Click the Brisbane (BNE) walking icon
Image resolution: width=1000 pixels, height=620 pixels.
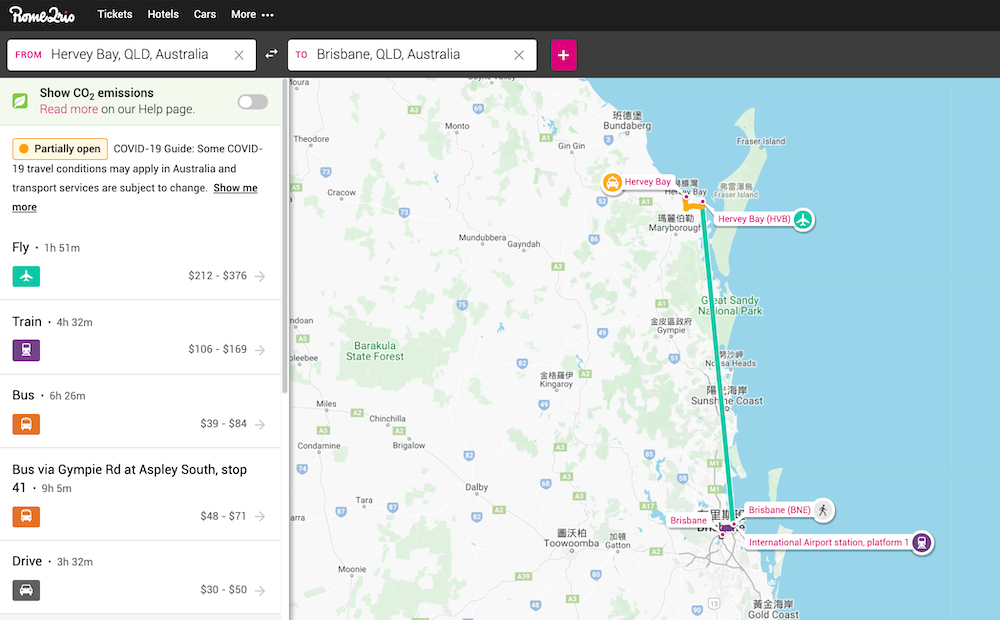pos(823,510)
